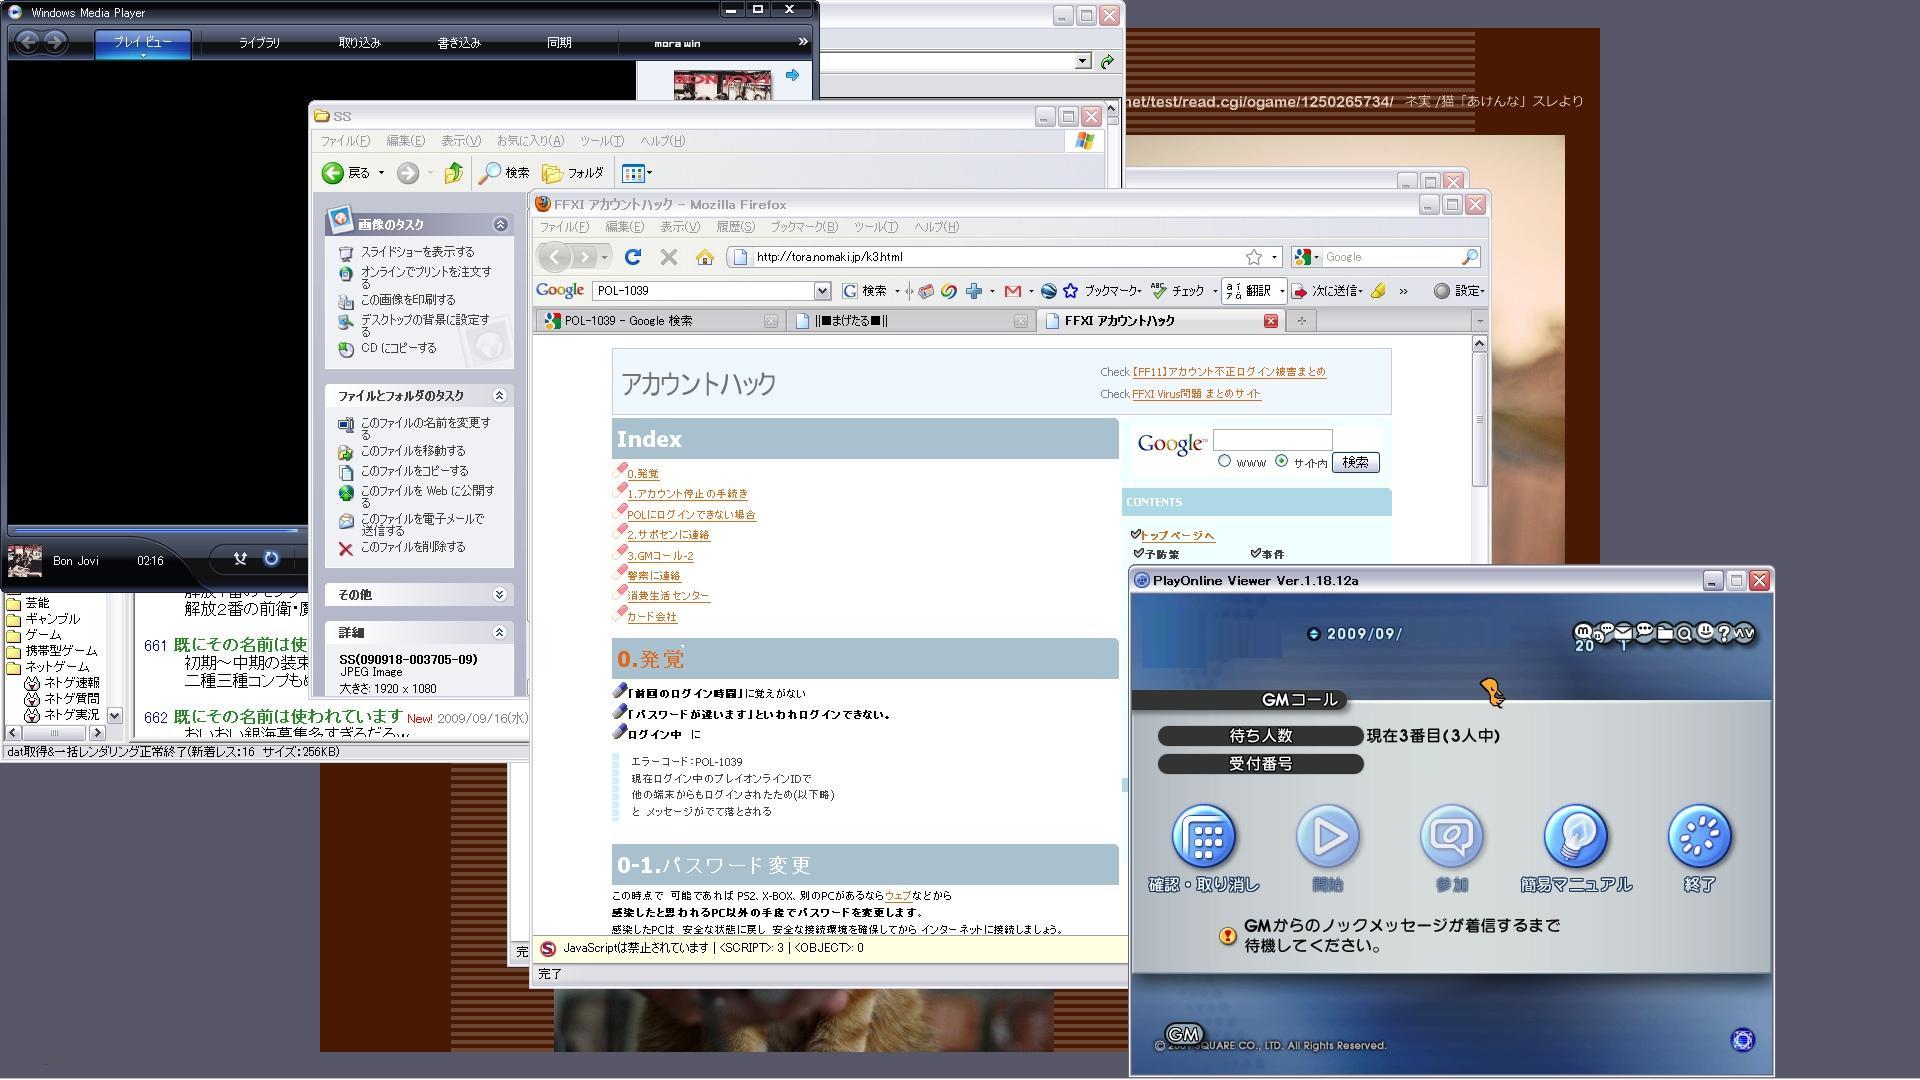Screen dimensions: 1920x1080
Task: Switch to POL-1039 Google 検索 tab
Action: [628, 321]
